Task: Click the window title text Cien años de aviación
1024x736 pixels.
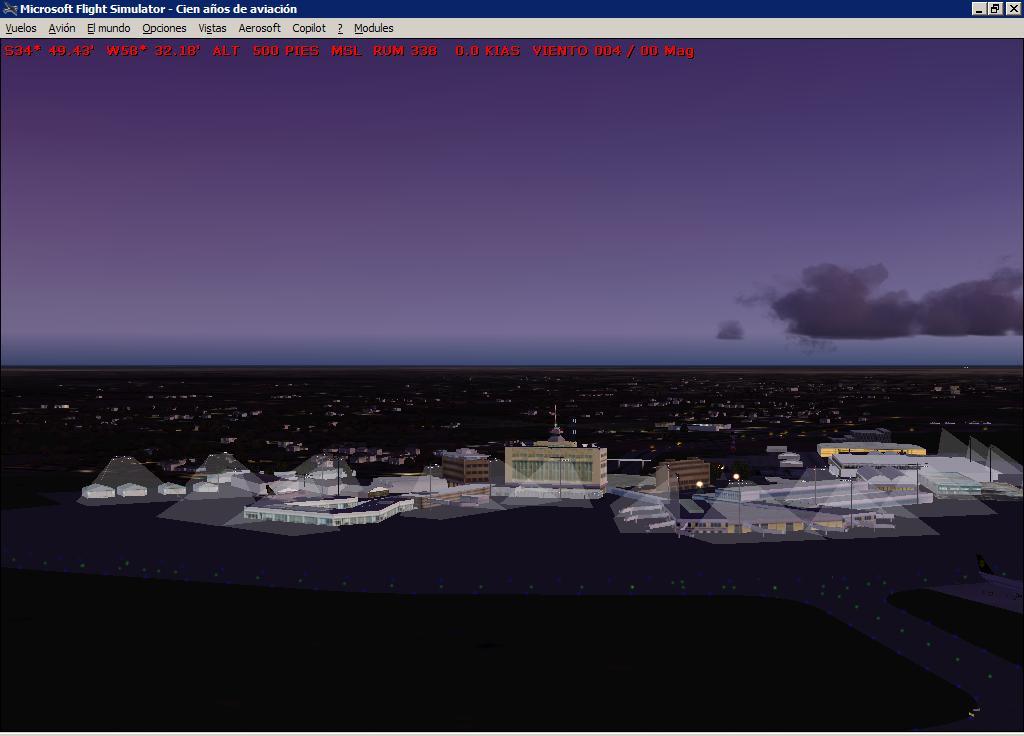Action: coord(236,8)
